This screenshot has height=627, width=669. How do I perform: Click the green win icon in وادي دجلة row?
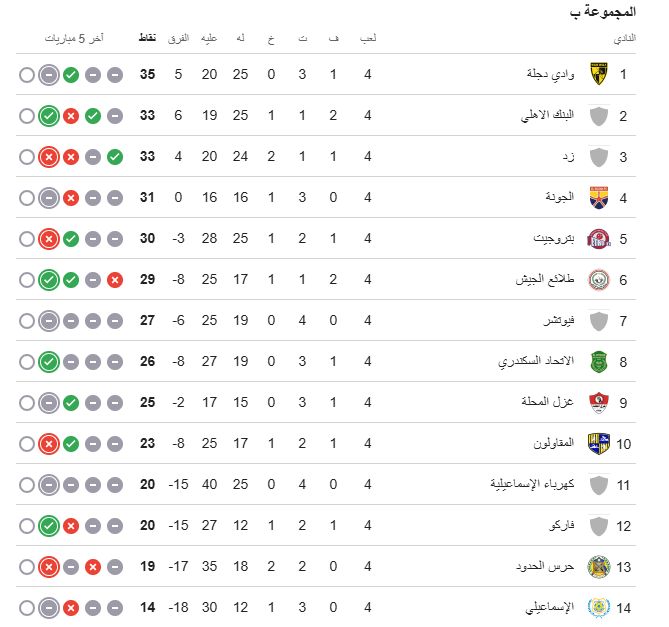pos(71,75)
